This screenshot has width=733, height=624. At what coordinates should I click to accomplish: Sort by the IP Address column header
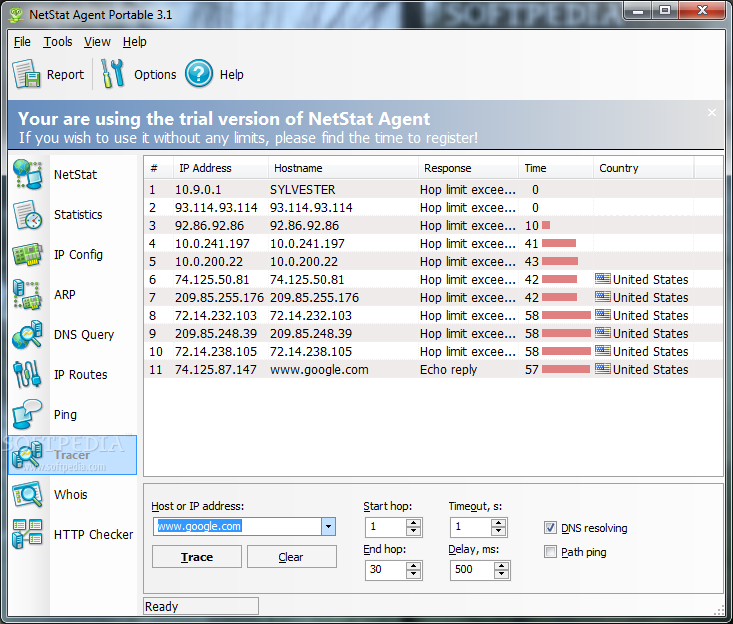[220, 168]
